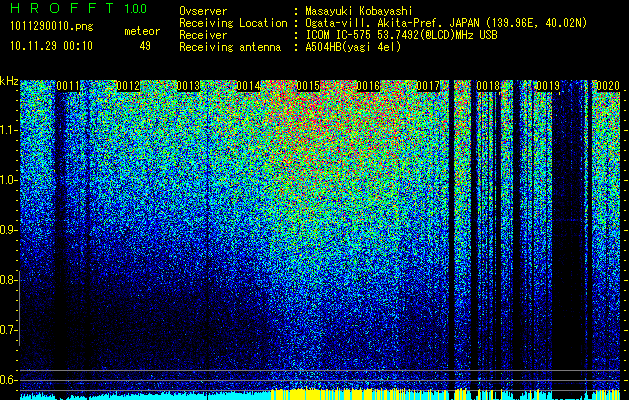Select the 0011 time marker
Image resolution: width=629 pixels, height=400 pixels.
pos(68,86)
